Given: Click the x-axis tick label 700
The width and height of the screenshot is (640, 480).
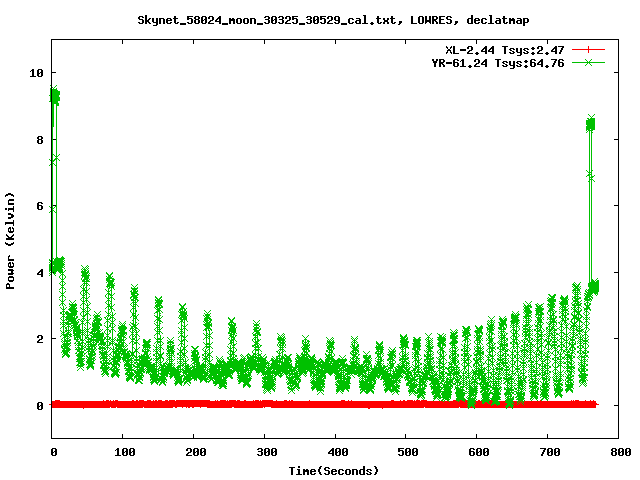Looking at the screenshot, I should click(x=550, y=452).
